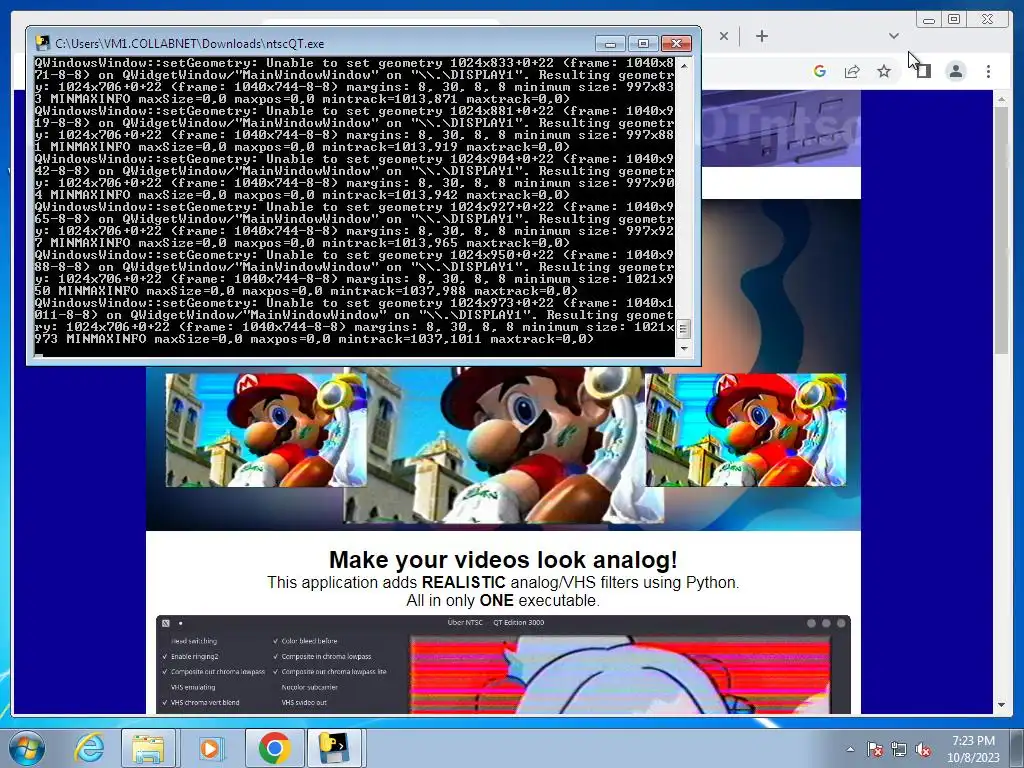Click console scrollbar up arrow
Screen dimensions: 1024x768
pyautogui.click(x=683, y=65)
